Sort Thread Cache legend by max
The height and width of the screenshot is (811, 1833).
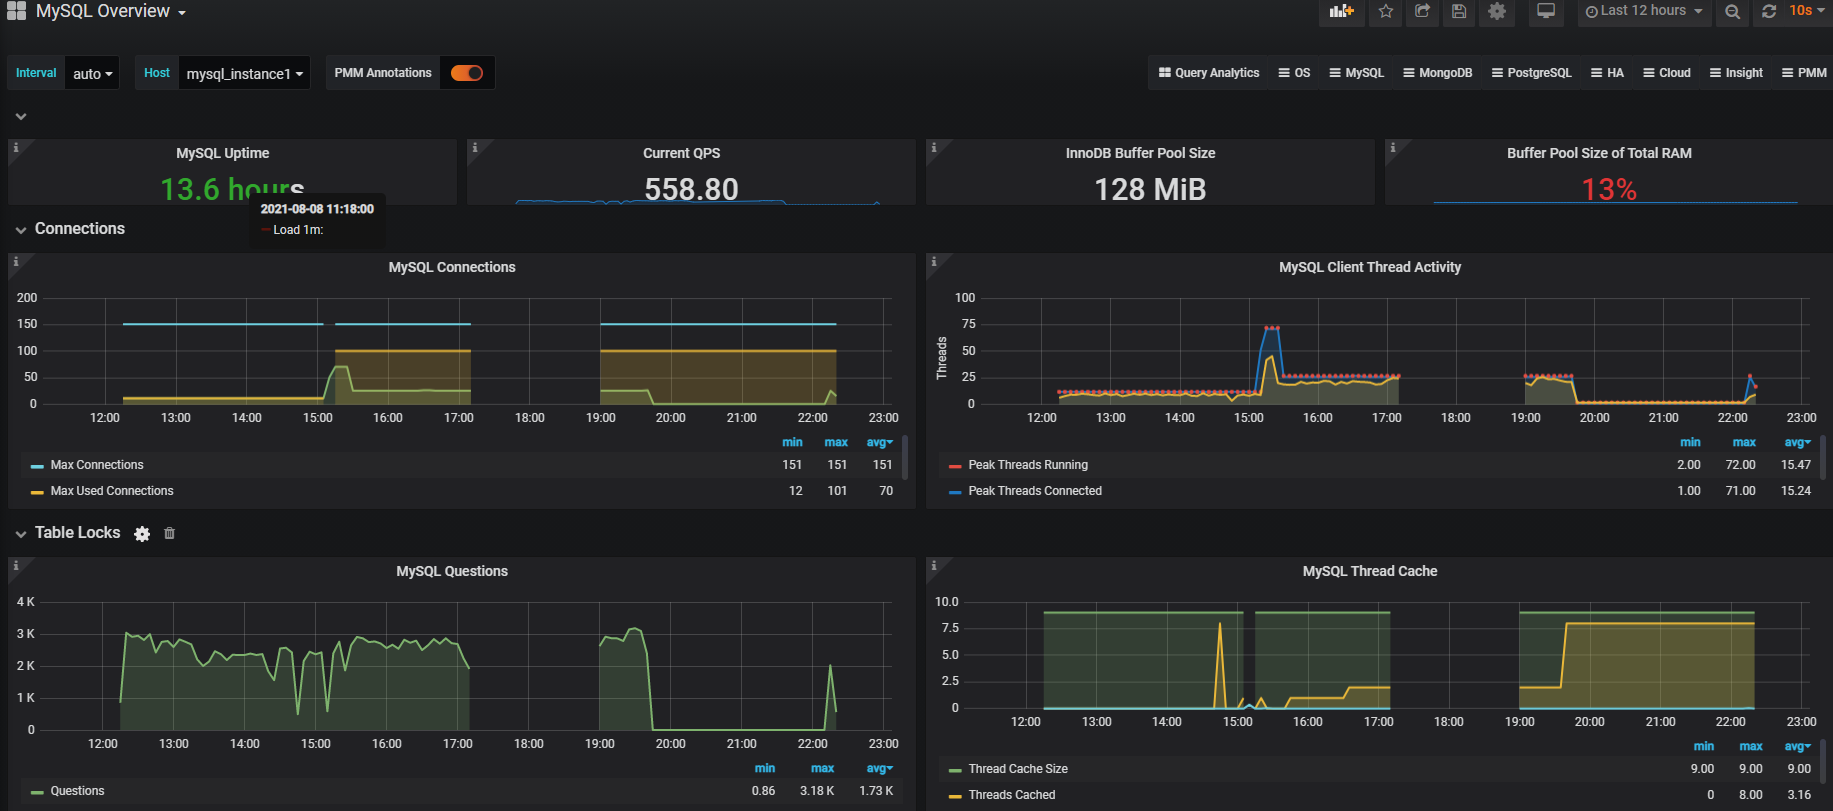[1751, 746]
